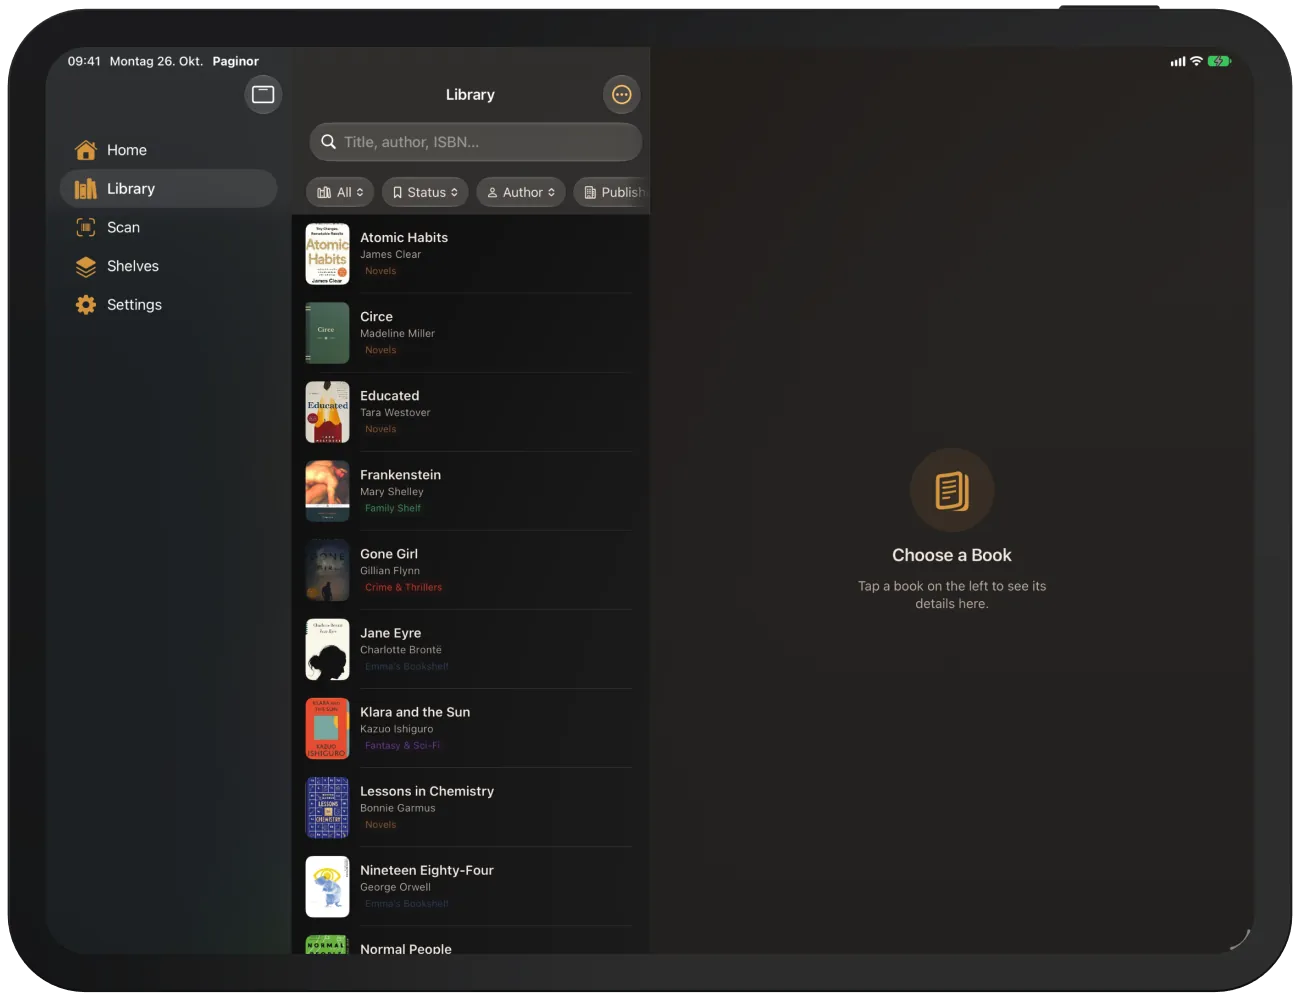Viewport: 1300px width, 998px height.
Task: Open the Author filter dropdown
Action: pyautogui.click(x=521, y=192)
